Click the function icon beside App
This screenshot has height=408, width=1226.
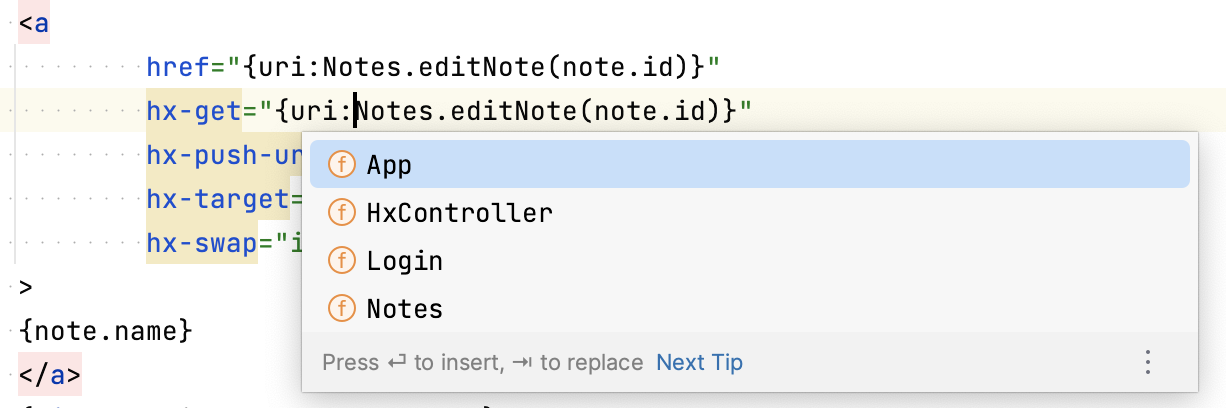[342, 165]
